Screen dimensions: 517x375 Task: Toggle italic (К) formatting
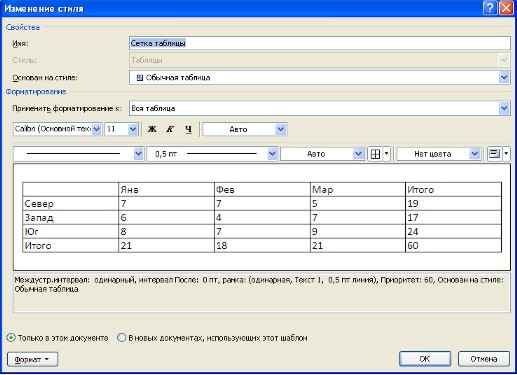pos(170,129)
